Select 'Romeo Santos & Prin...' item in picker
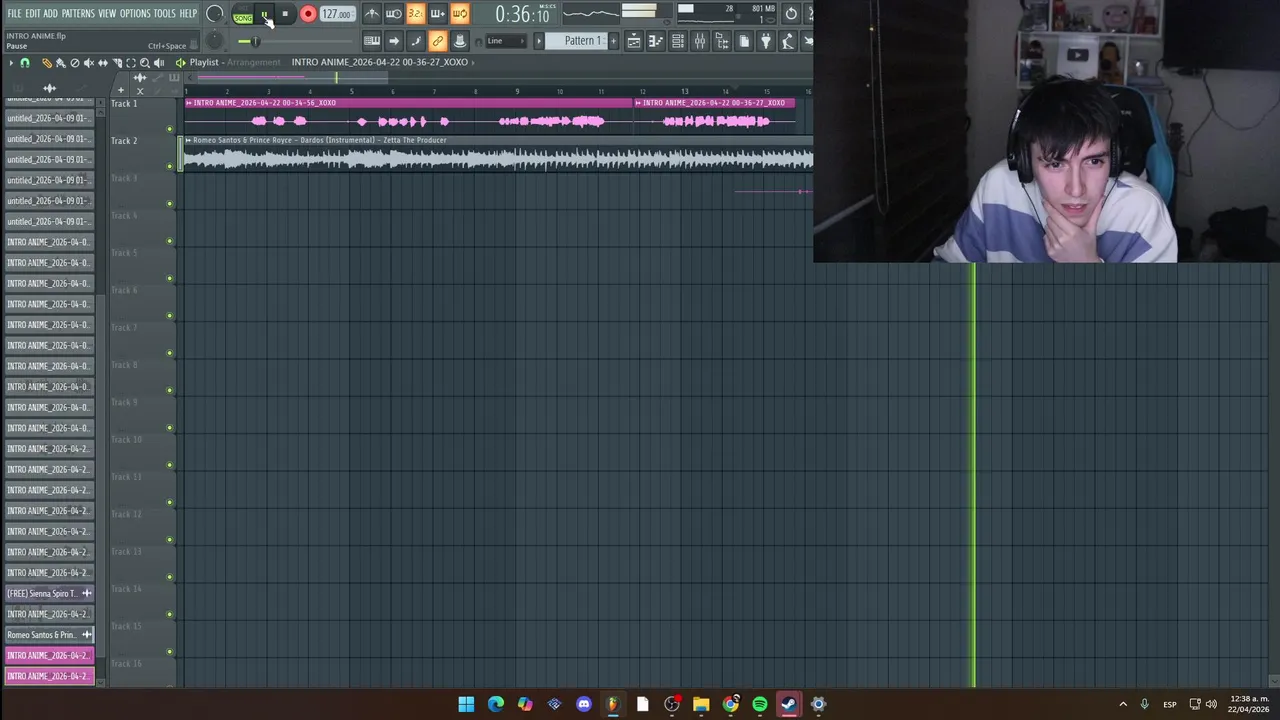 click(49, 635)
